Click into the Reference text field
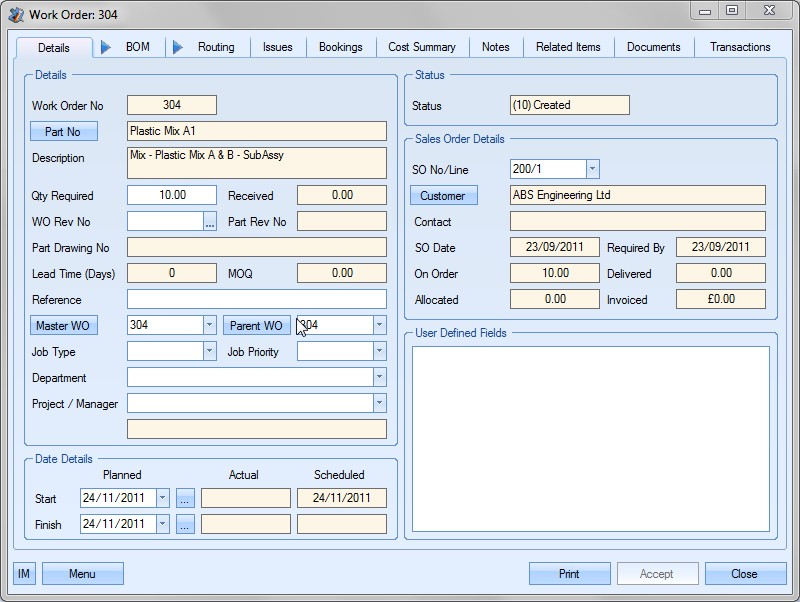The width and height of the screenshot is (800, 602). coord(256,299)
